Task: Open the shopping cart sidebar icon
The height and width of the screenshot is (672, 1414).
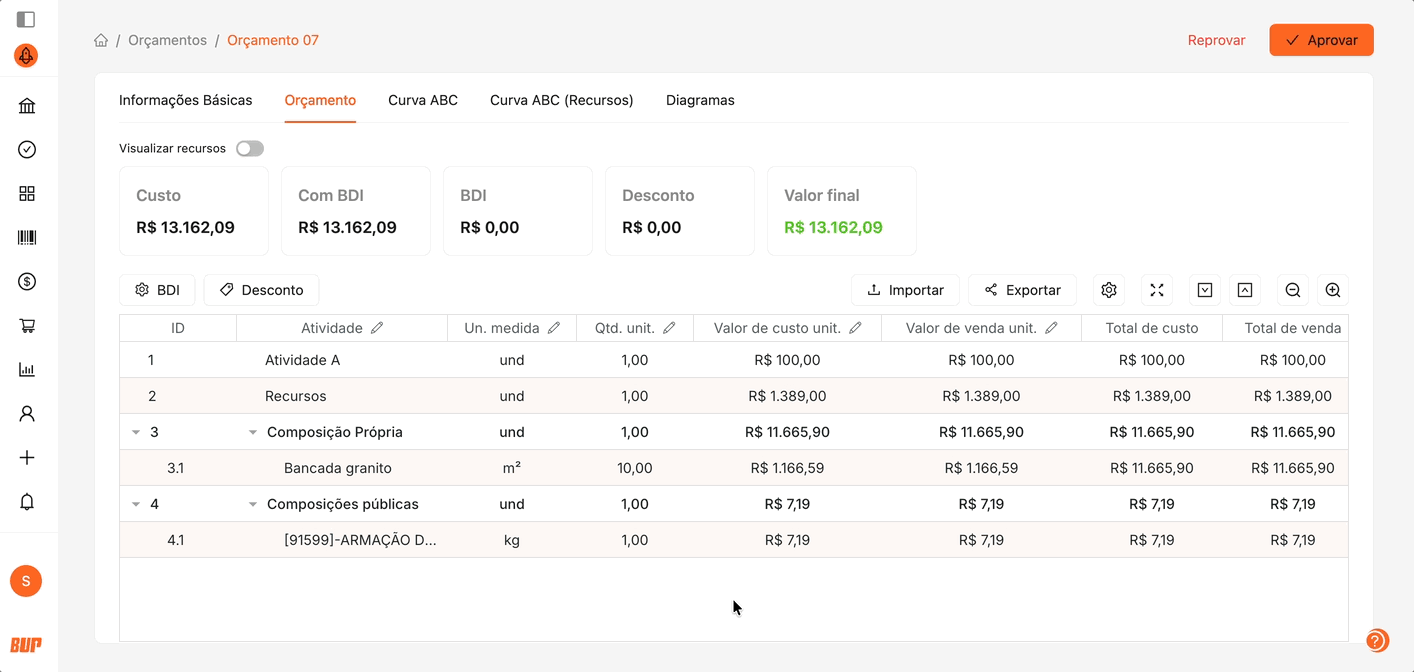Action: 27,326
